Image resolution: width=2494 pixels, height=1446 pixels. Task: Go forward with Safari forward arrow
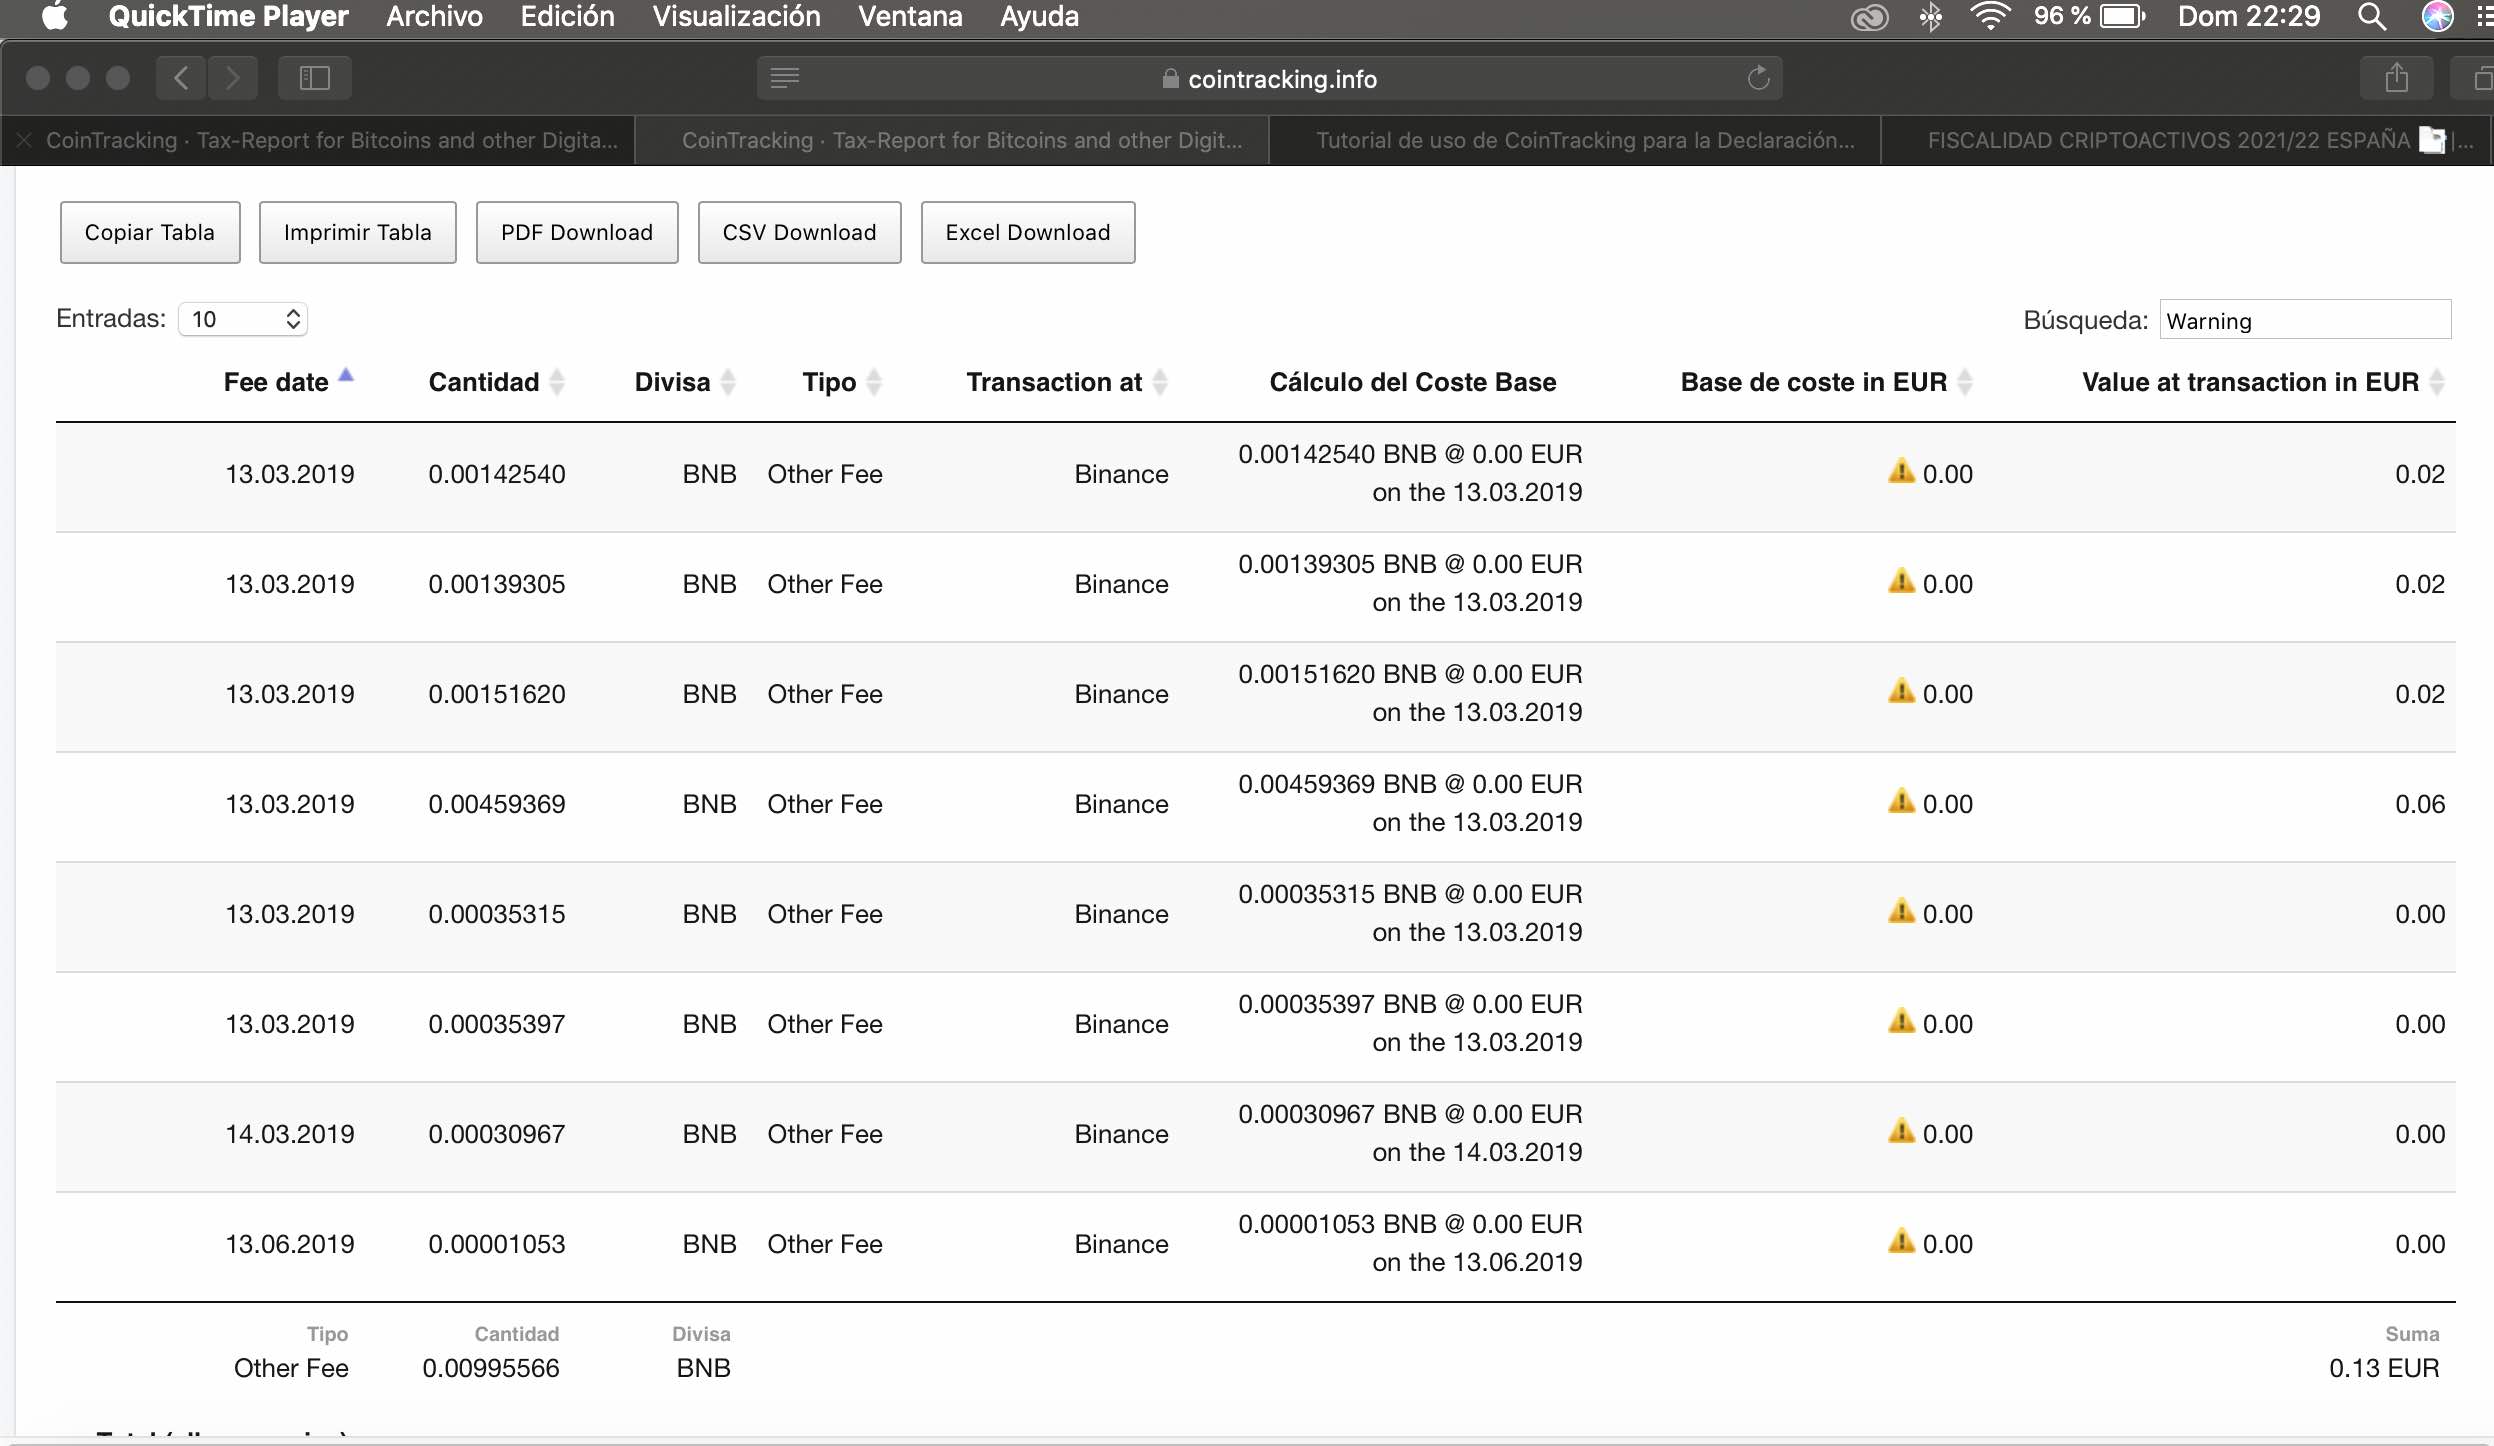click(233, 78)
